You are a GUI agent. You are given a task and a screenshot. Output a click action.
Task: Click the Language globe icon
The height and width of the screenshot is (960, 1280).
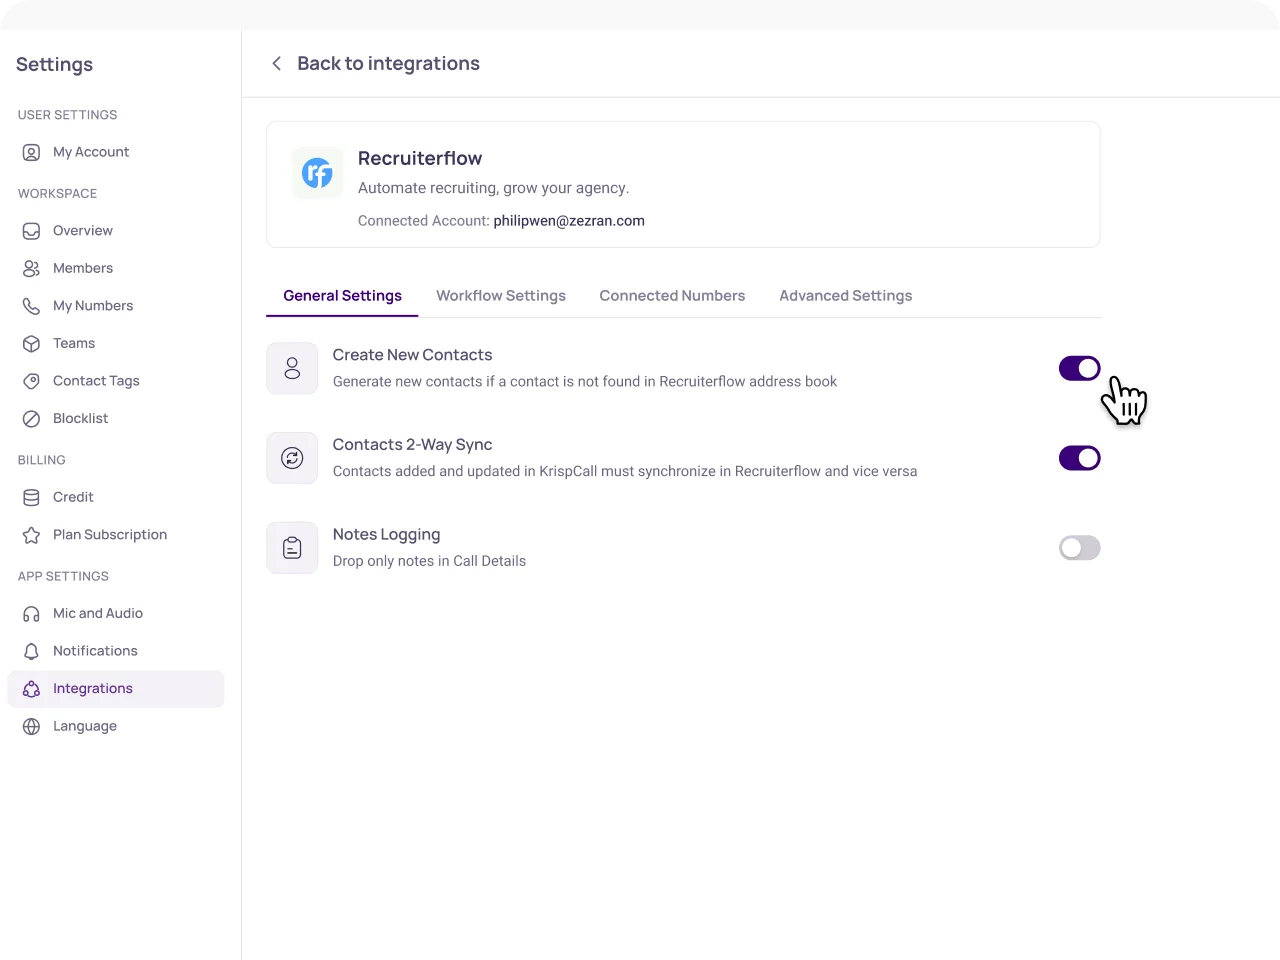31,727
